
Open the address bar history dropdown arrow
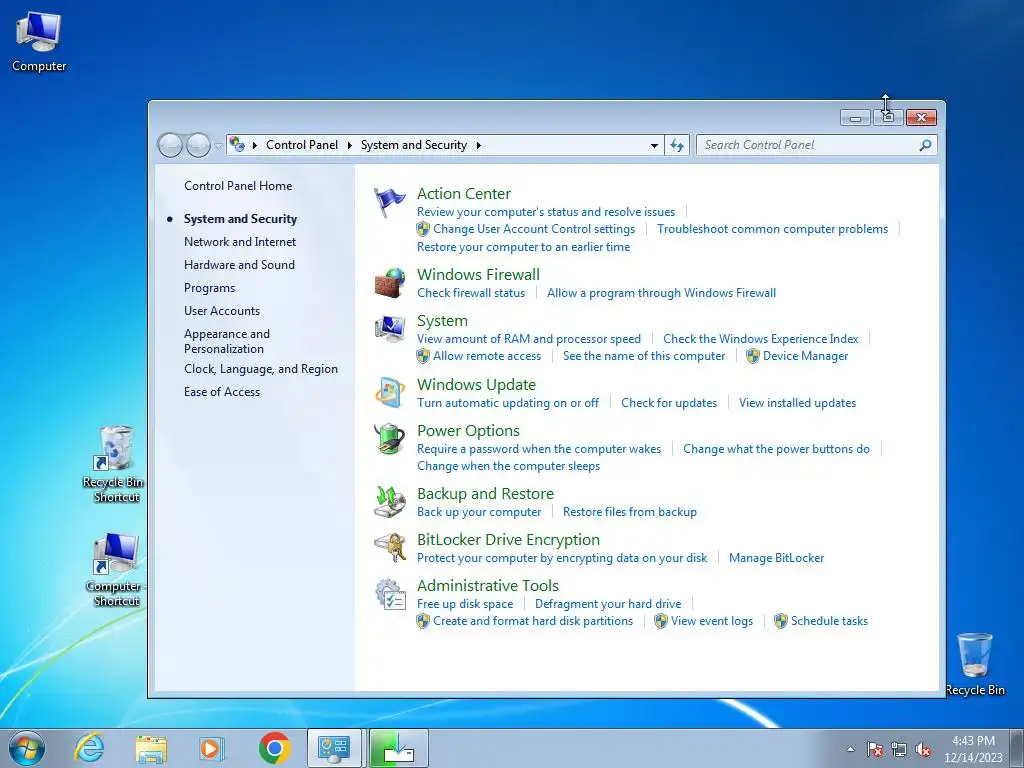click(654, 146)
